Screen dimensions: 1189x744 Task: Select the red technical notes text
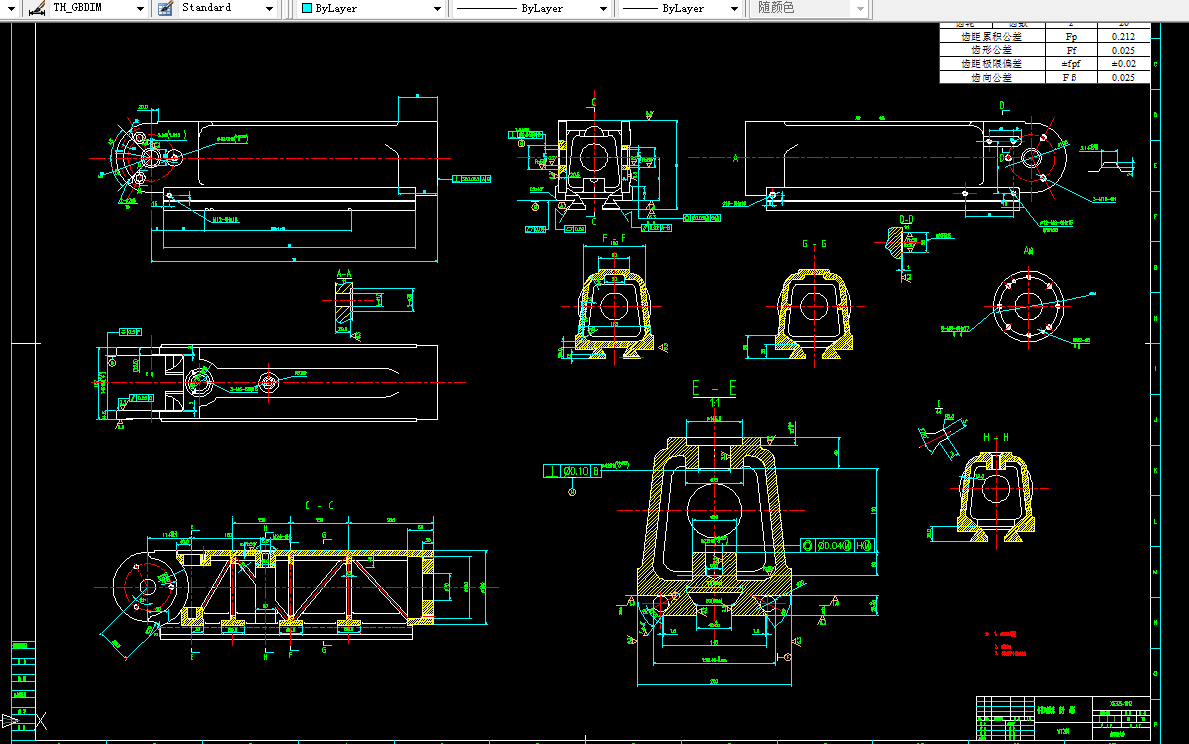[1004, 645]
